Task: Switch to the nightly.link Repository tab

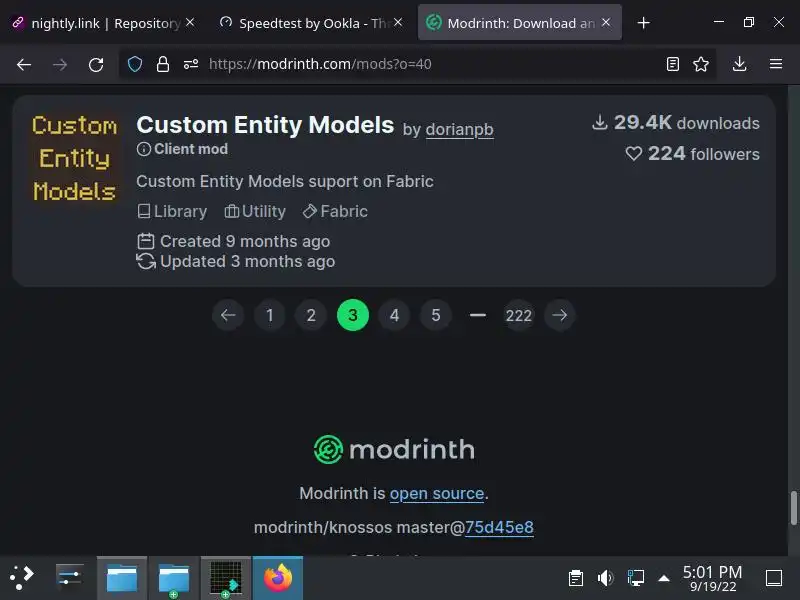Action: [x=102, y=23]
